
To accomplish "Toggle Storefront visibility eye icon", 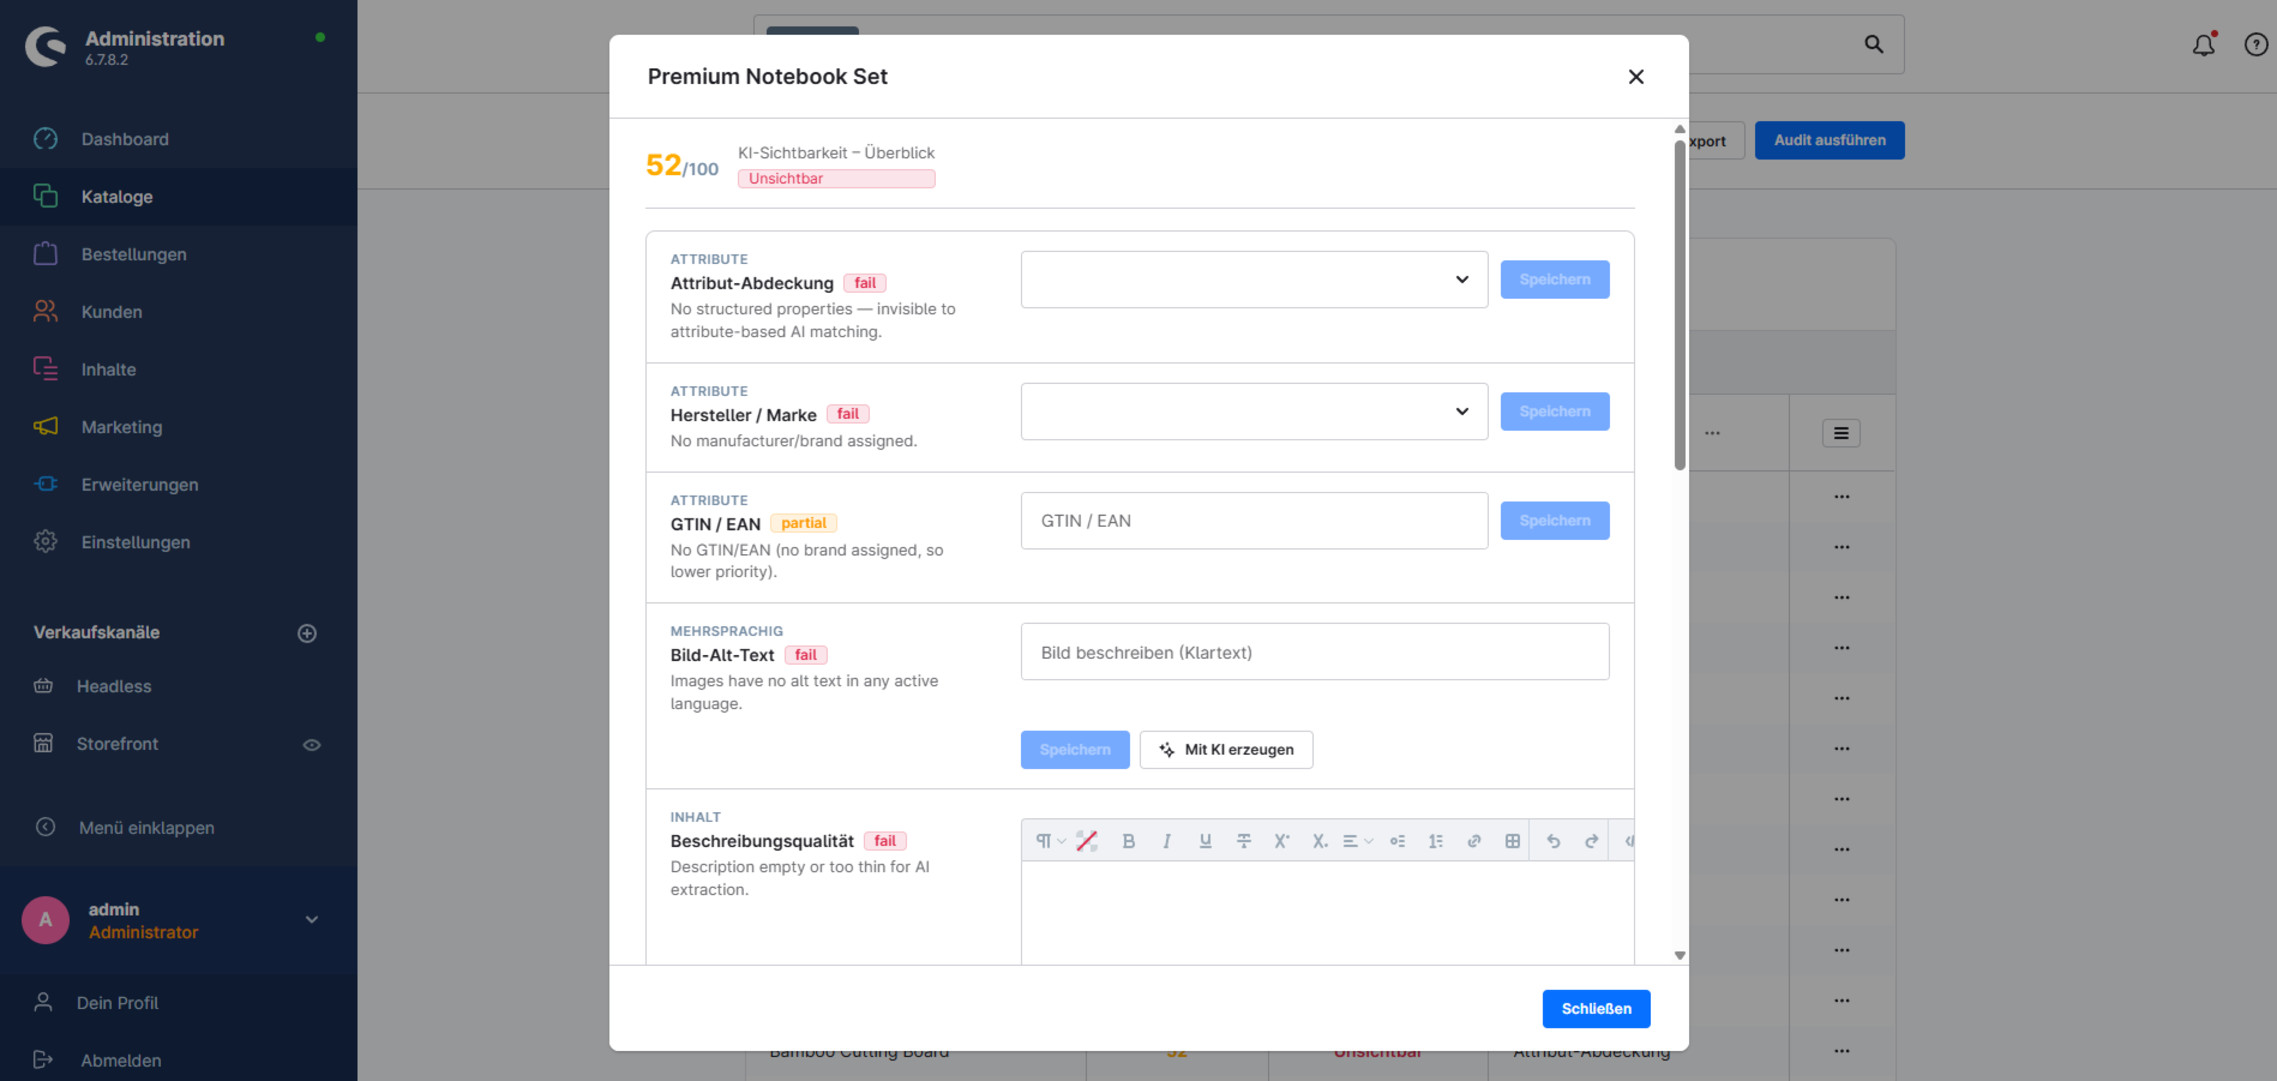I will (x=312, y=744).
